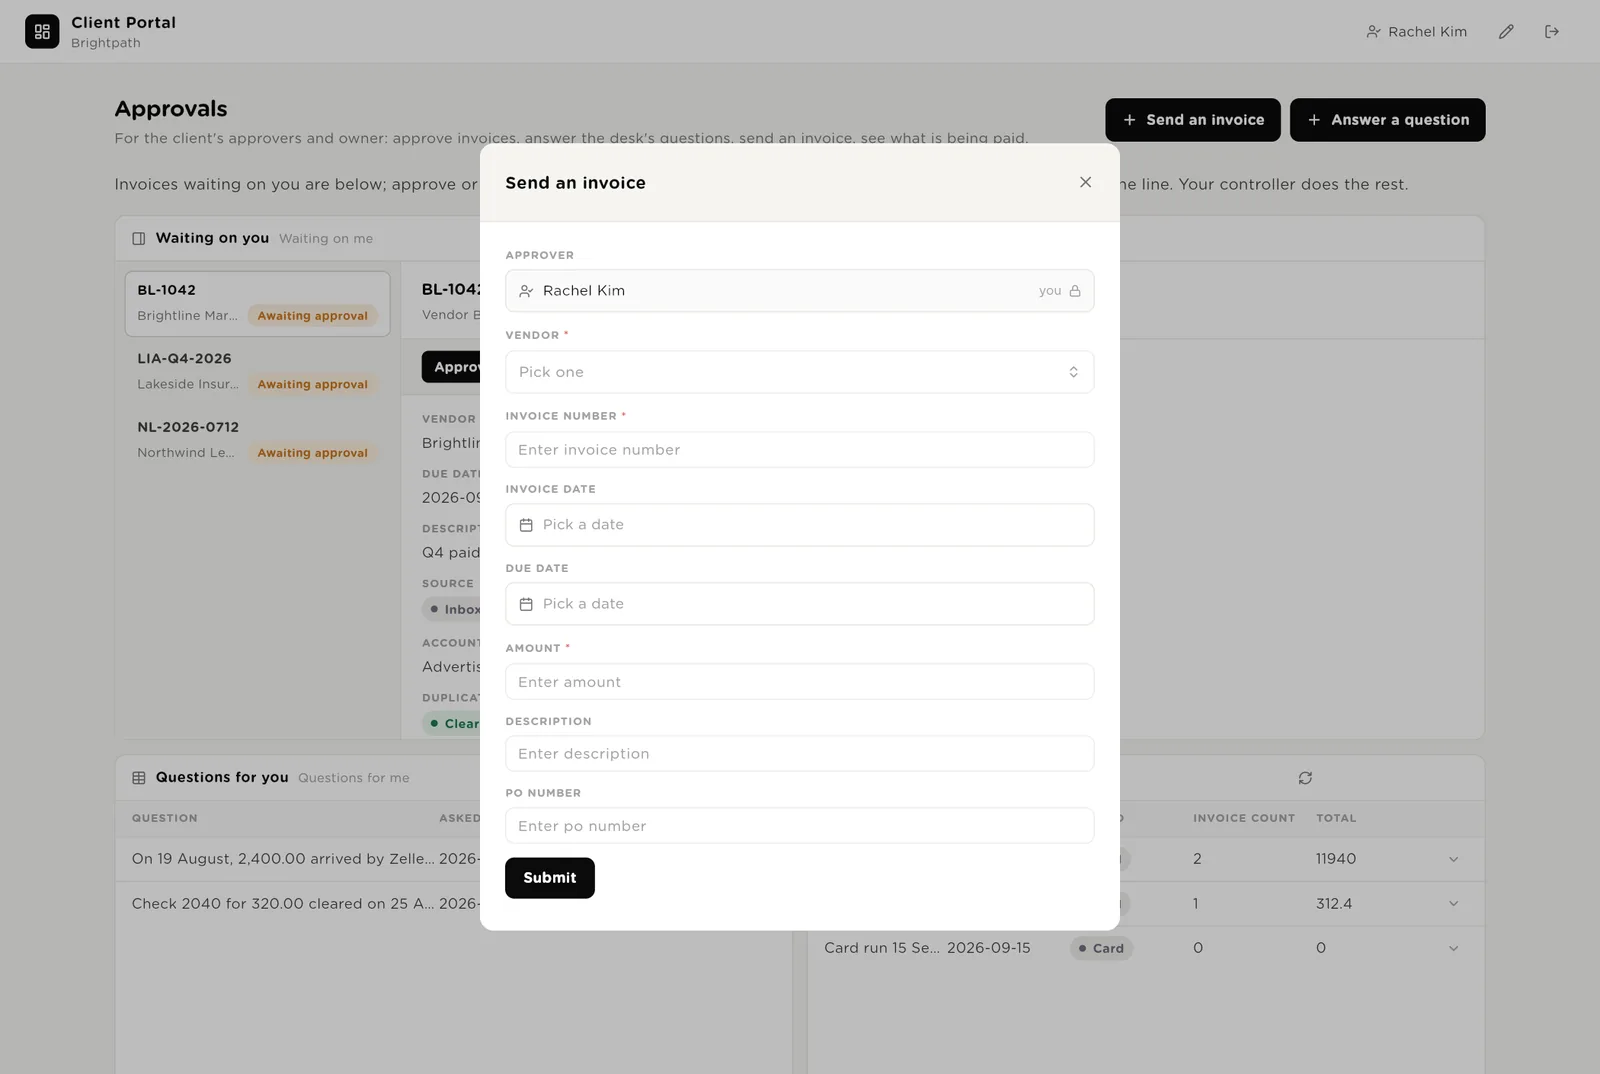1600x1074 pixels.
Task: Click the Waiting on you panel icon
Action: (x=139, y=238)
